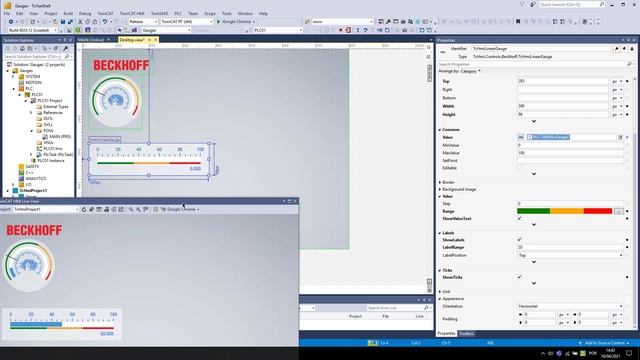Click the MaxValue input field

tap(570, 153)
